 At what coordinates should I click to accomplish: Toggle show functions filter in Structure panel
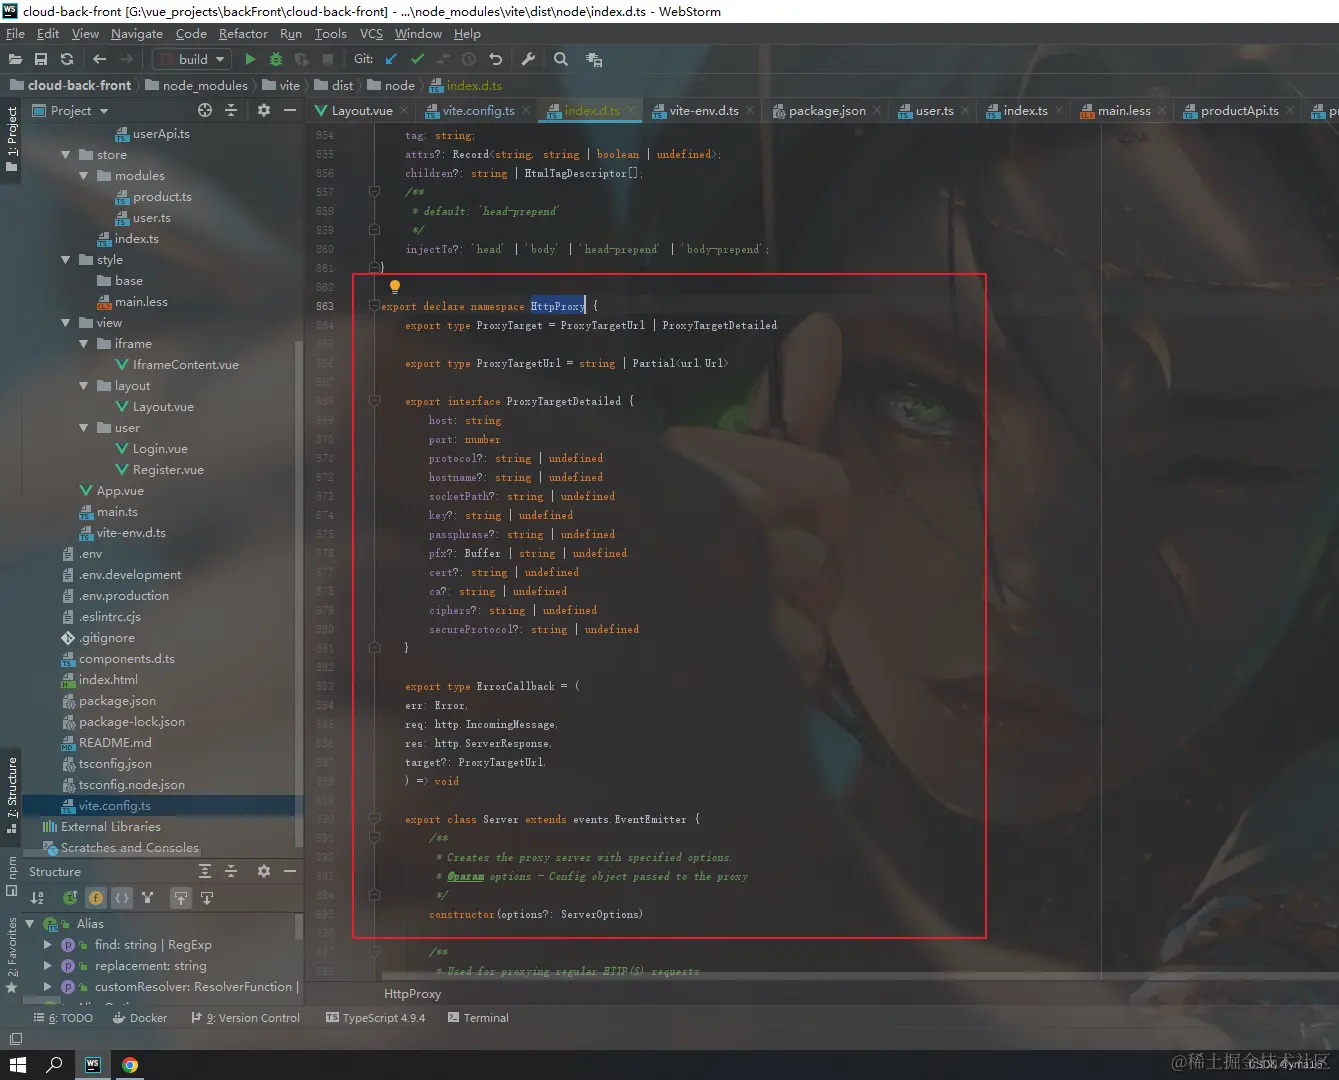pyautogui.click(x=96, y=898)
